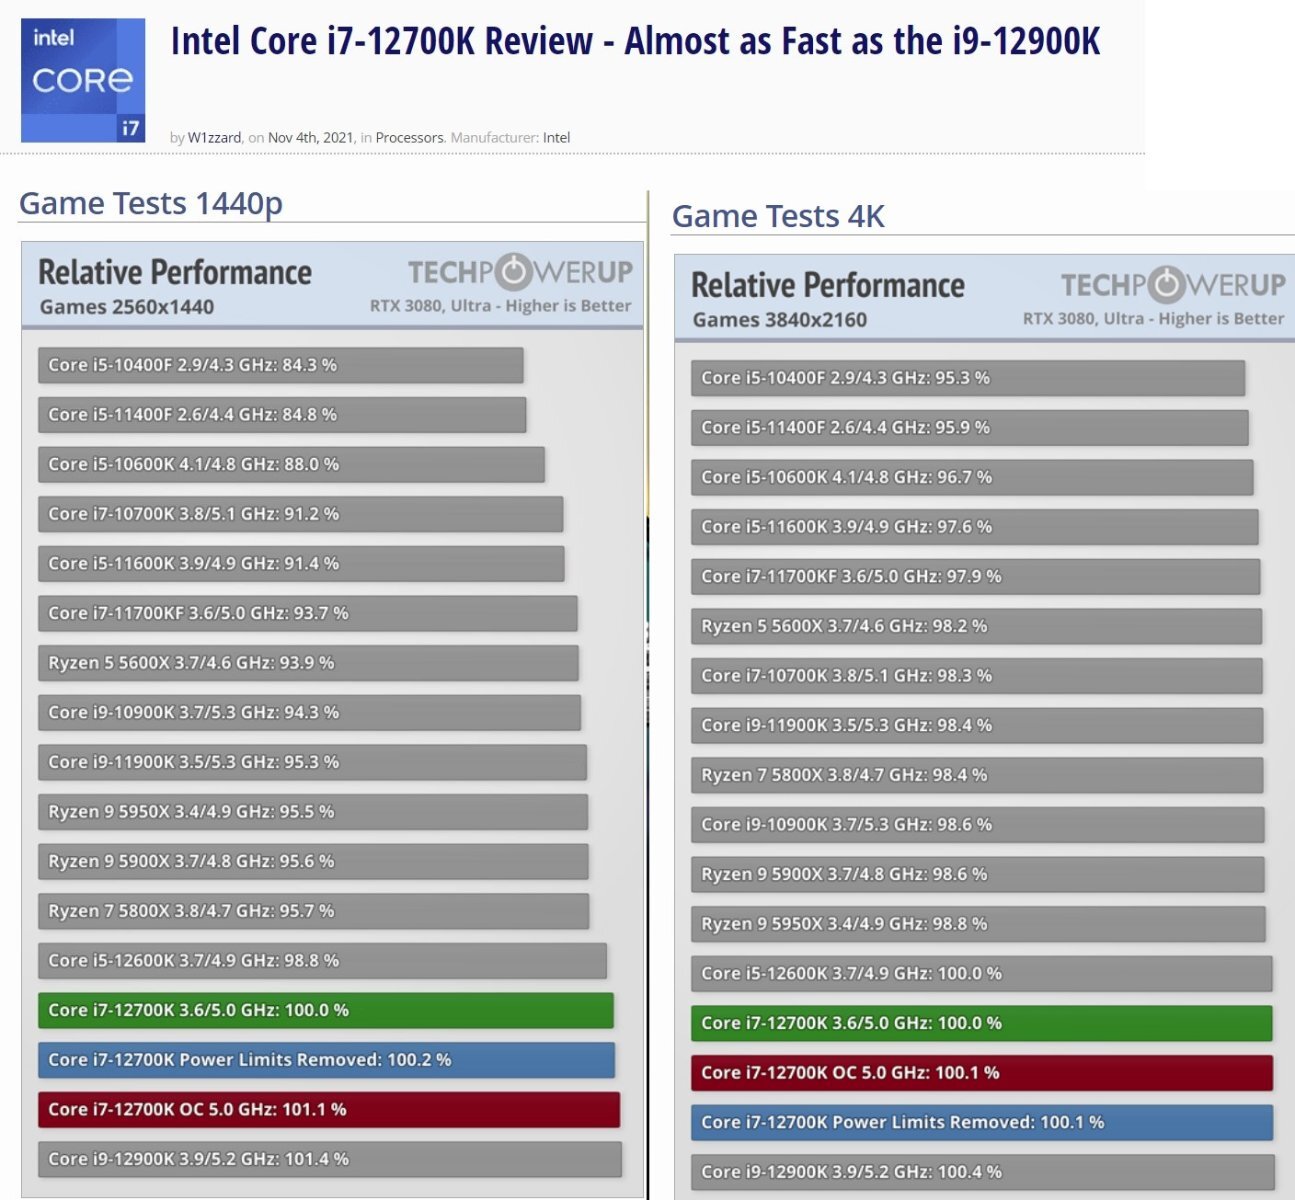1295x1200 pixels.
Task: Select the Core i5-10400F 84.3 % bar
Action: (281, 365)
